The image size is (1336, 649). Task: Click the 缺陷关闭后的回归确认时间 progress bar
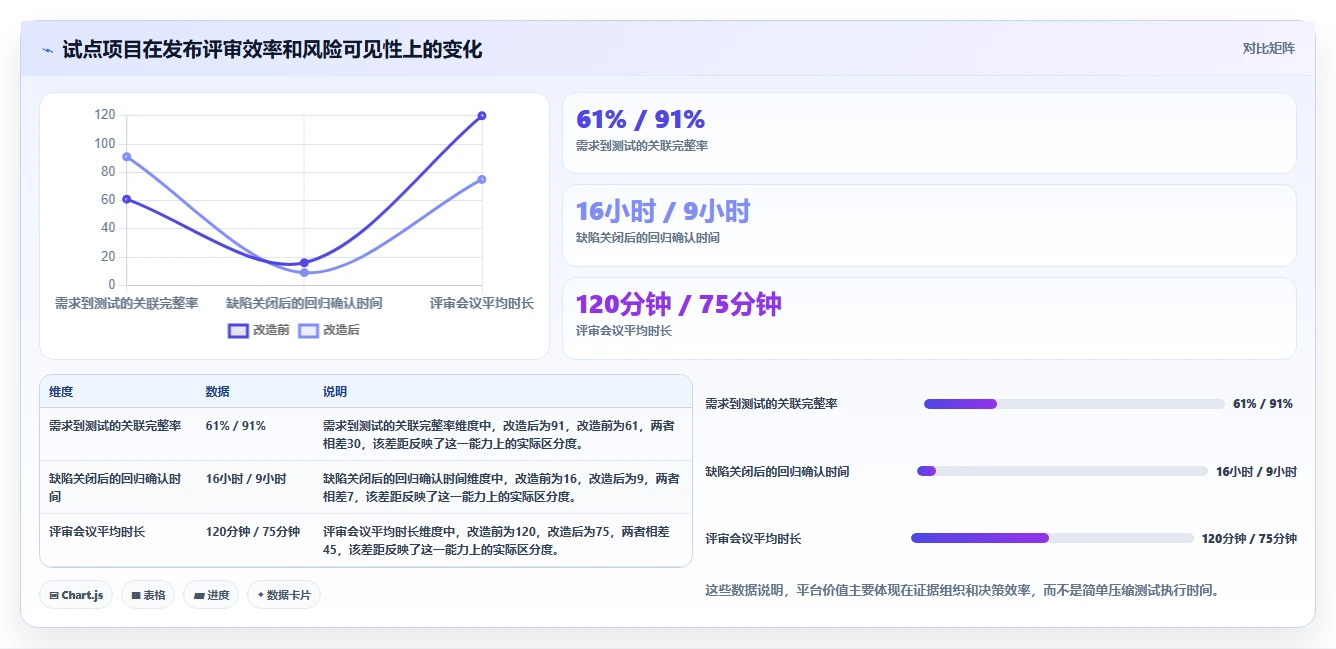click(1062, 471)
